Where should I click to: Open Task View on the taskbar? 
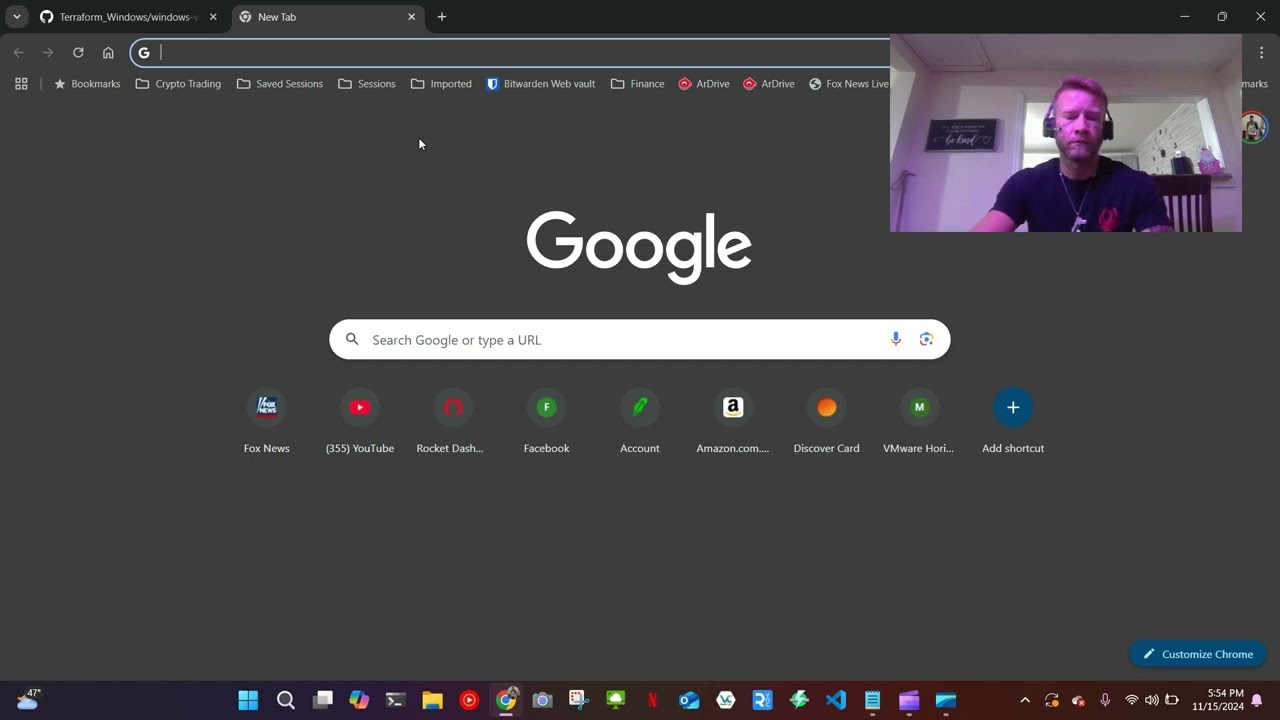pyautogui.click(x=322, y=700)
